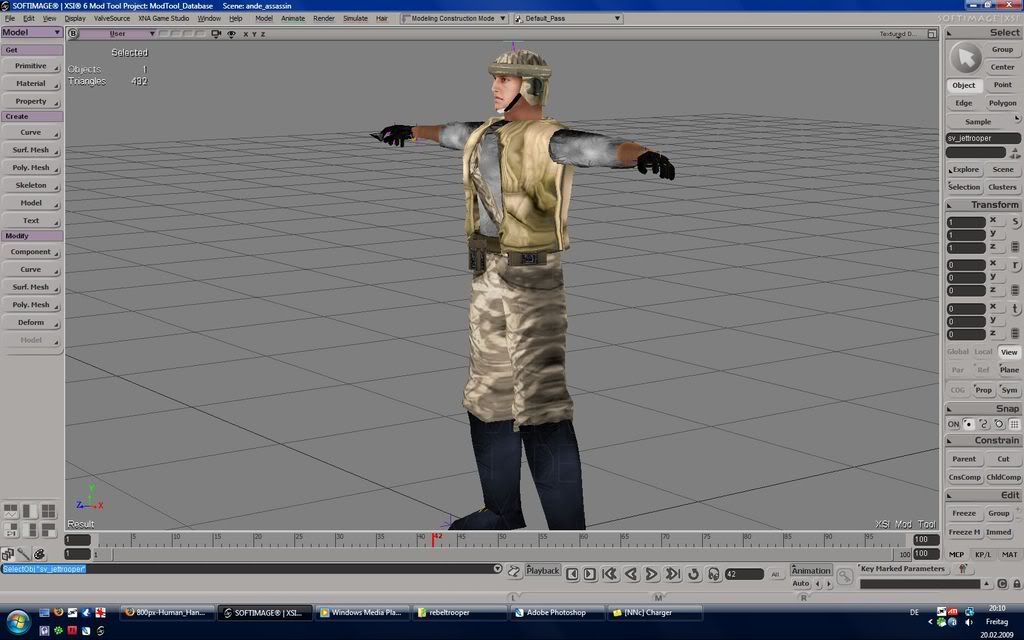Click the Parent constrain button

point(963,459)
